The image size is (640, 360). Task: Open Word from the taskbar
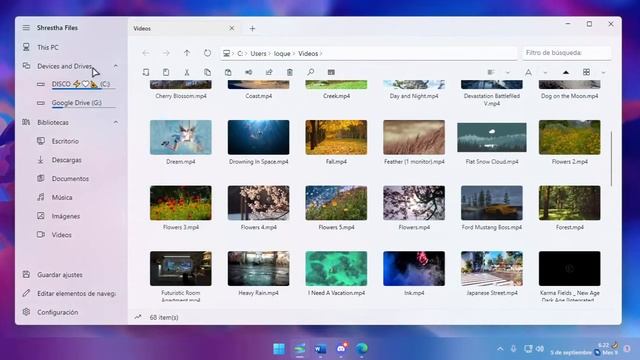click(320, 349)
